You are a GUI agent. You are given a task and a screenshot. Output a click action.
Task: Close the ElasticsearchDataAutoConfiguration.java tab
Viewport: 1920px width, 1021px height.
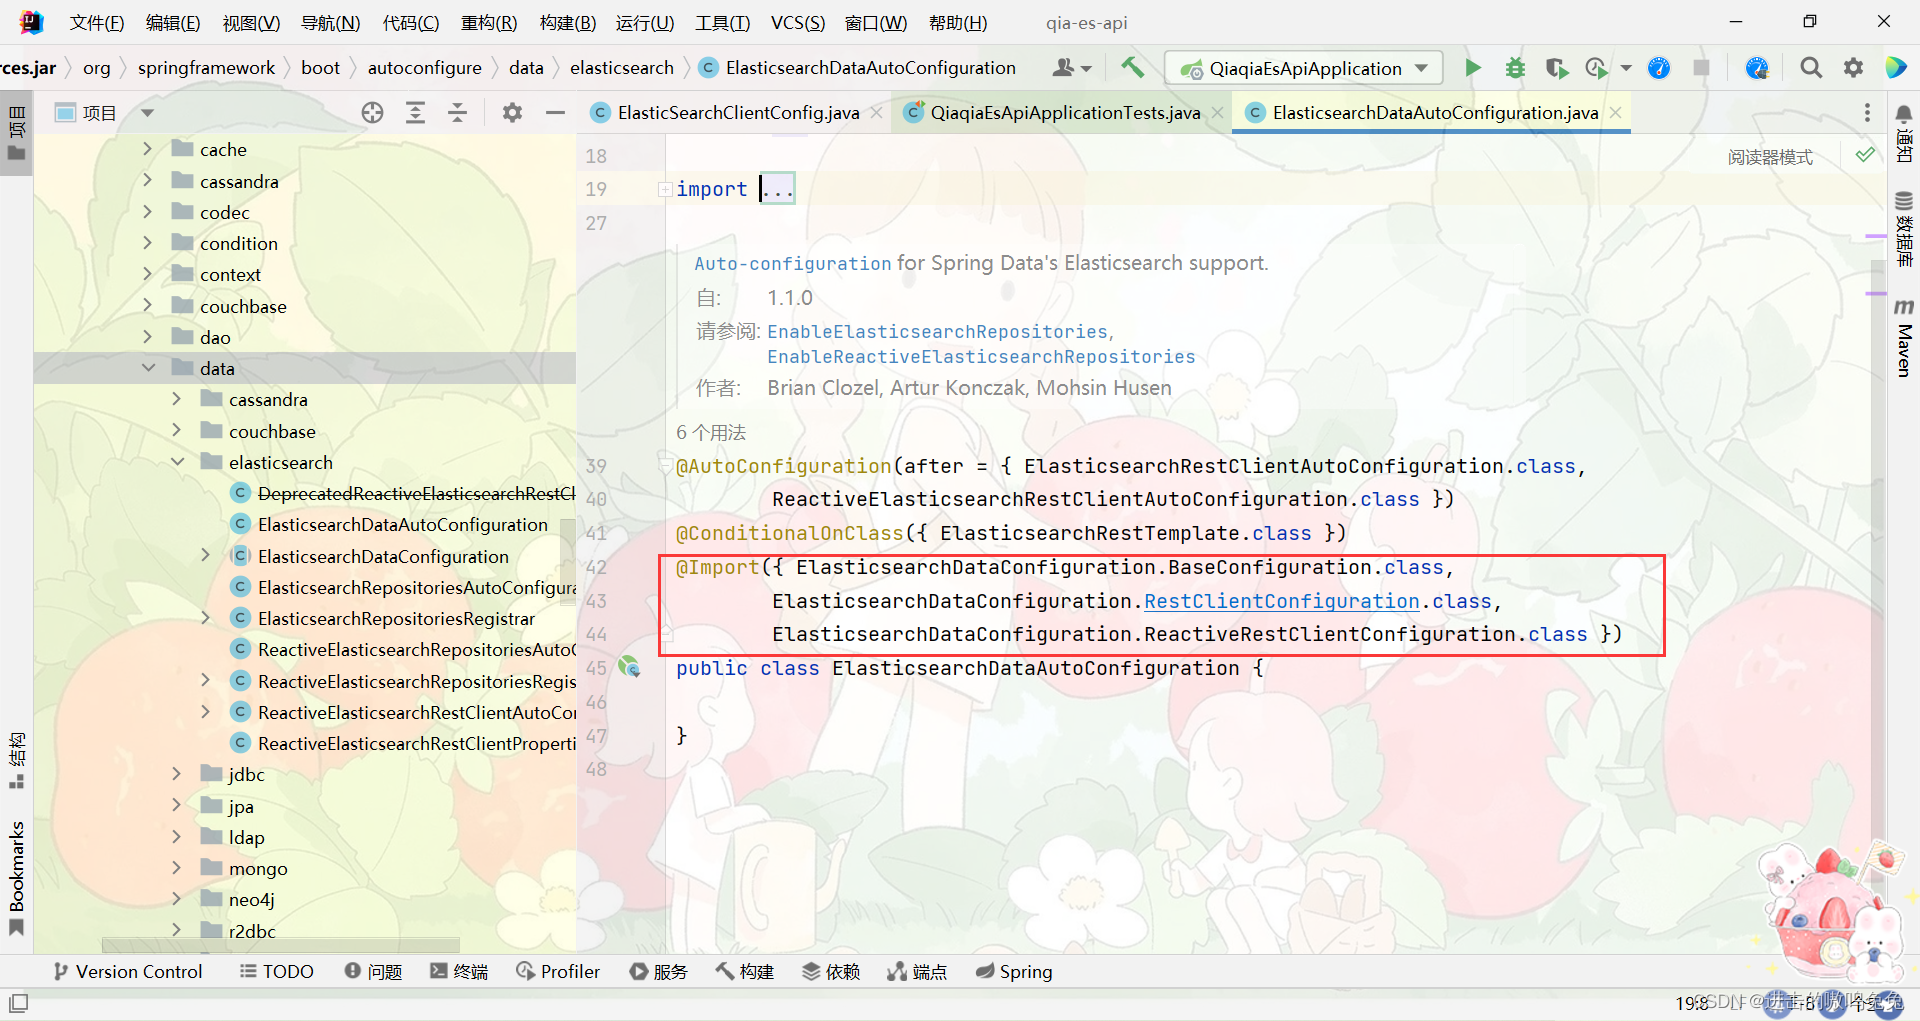click(1616, 113)
